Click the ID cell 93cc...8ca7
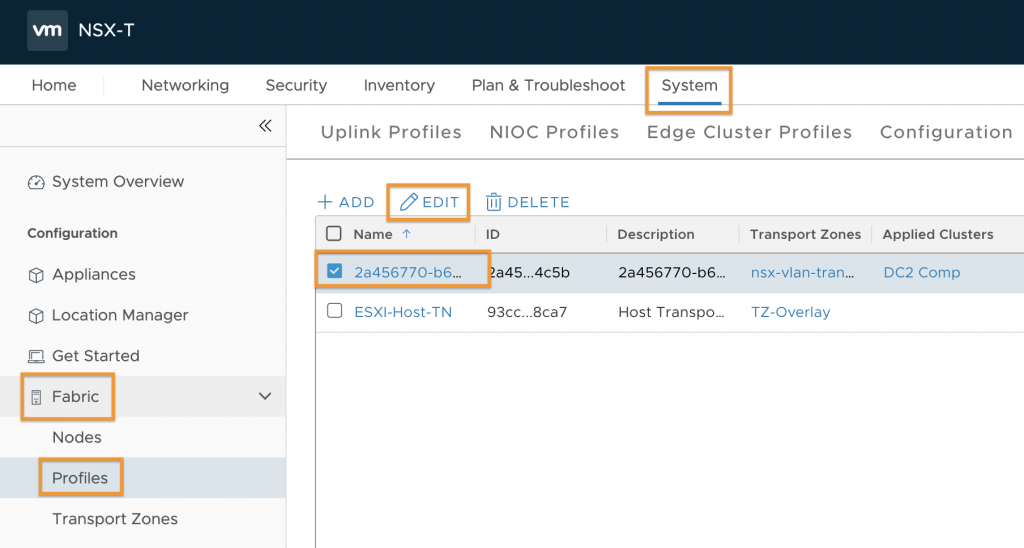Viewport: 1024px width, 548px height. [527, 312]
